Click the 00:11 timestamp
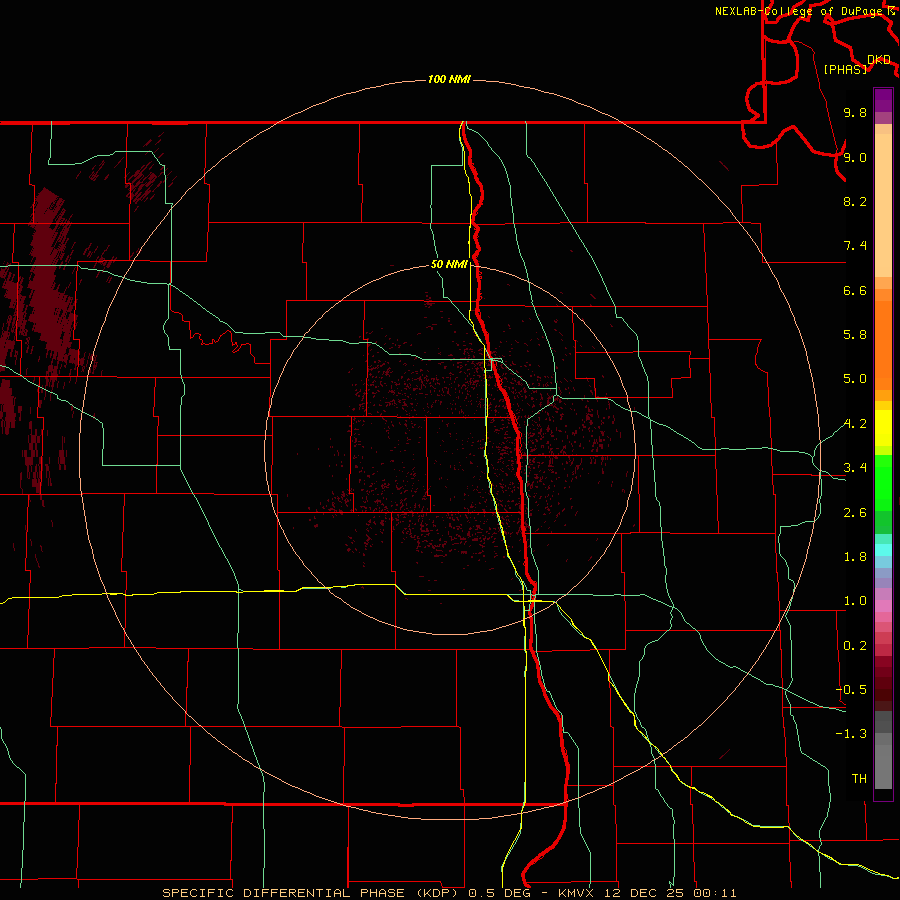The width and height of the screenshot is (900, 900). 715,893
